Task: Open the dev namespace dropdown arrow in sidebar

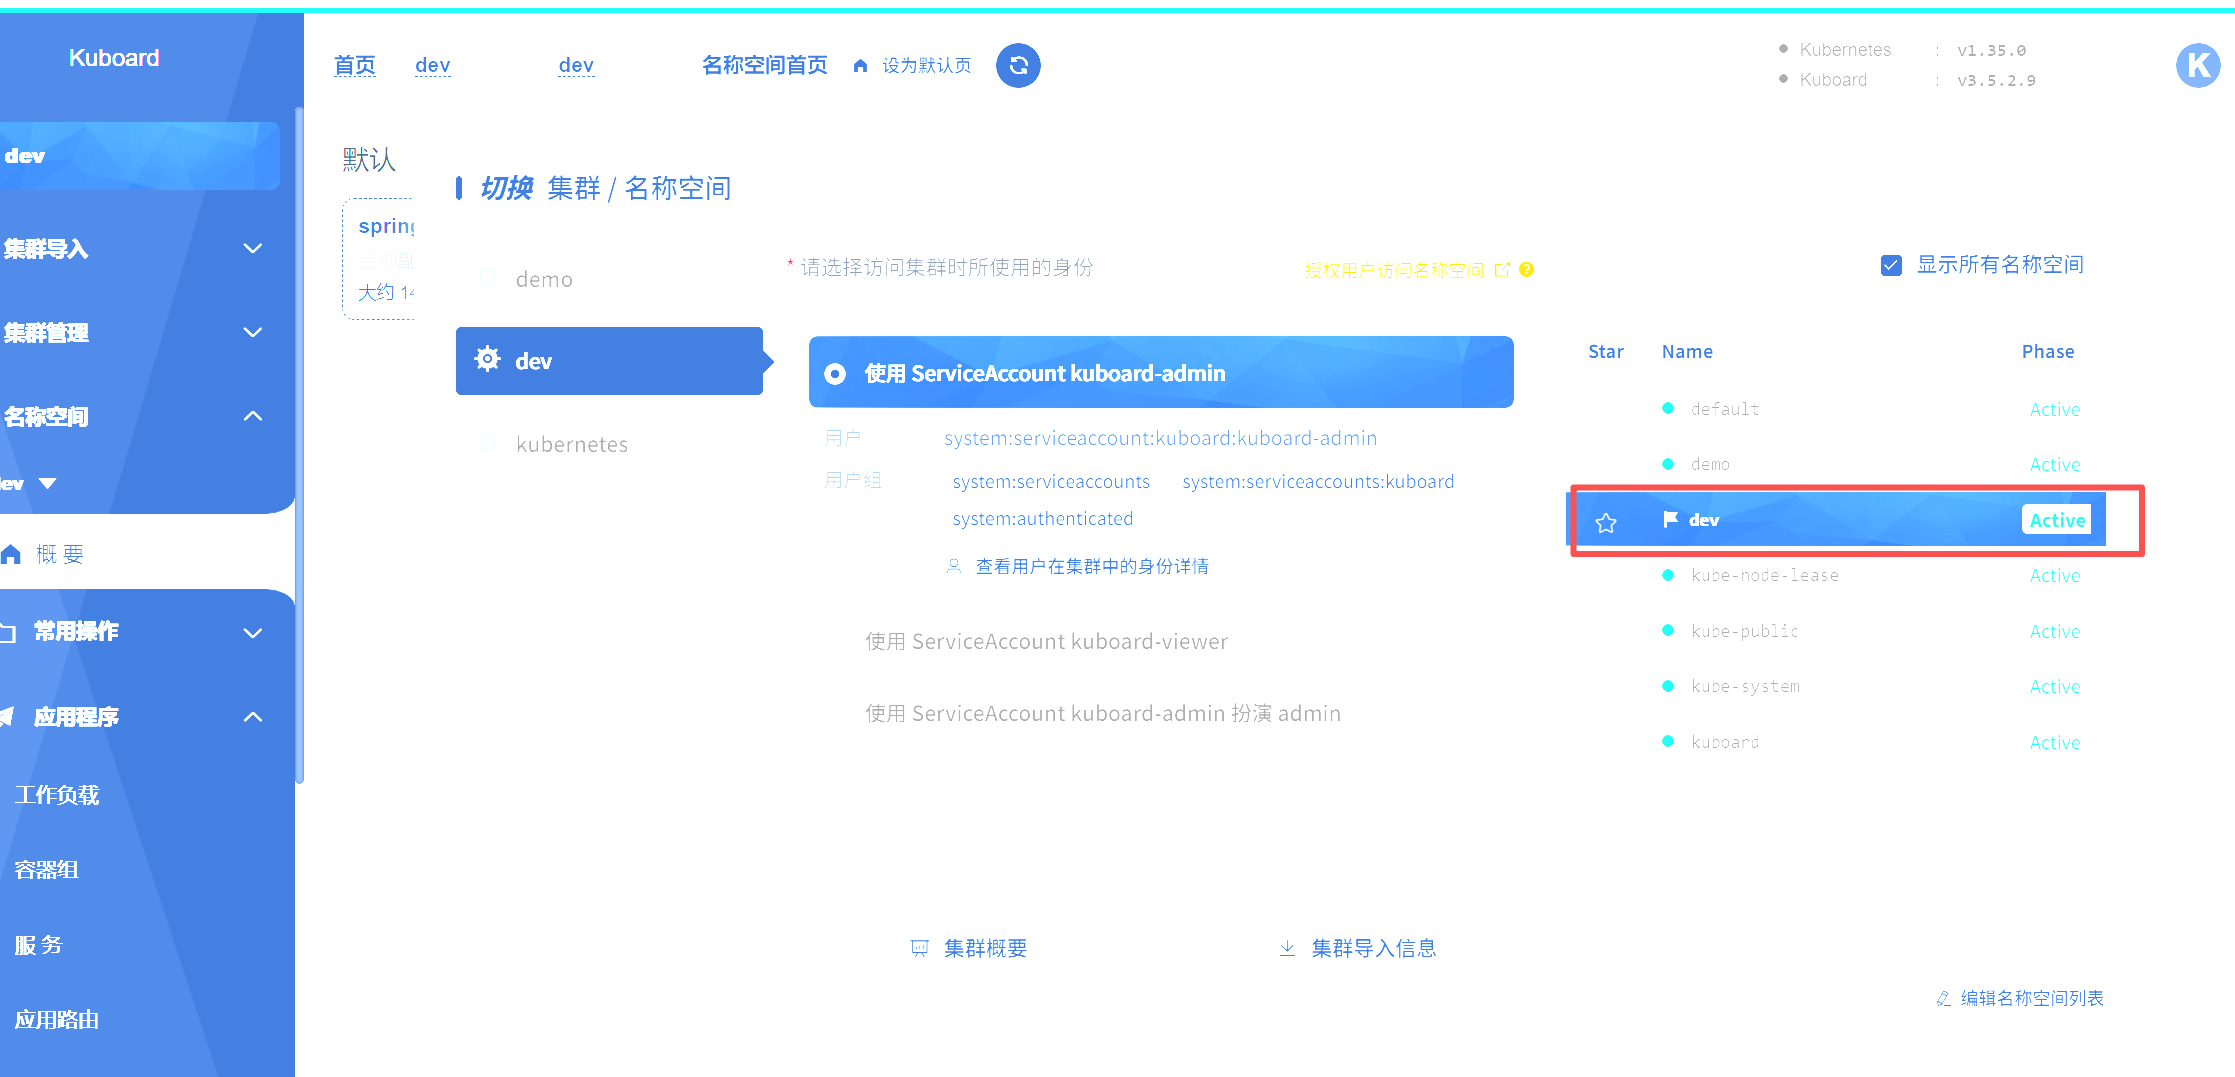Action: point(47,484)
